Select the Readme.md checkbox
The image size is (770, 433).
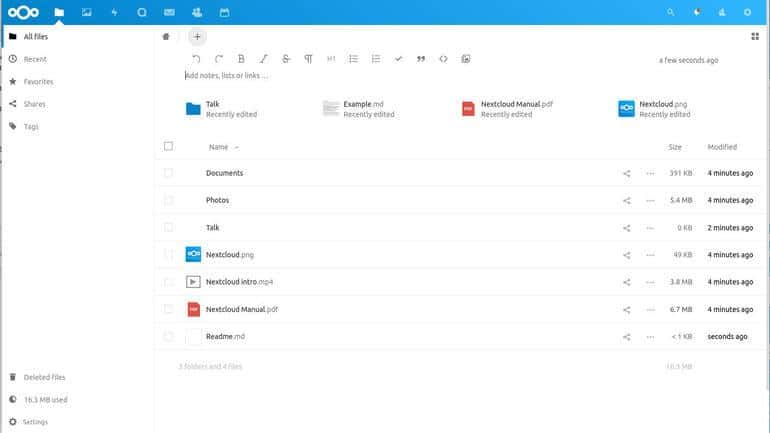coord(168,336)
